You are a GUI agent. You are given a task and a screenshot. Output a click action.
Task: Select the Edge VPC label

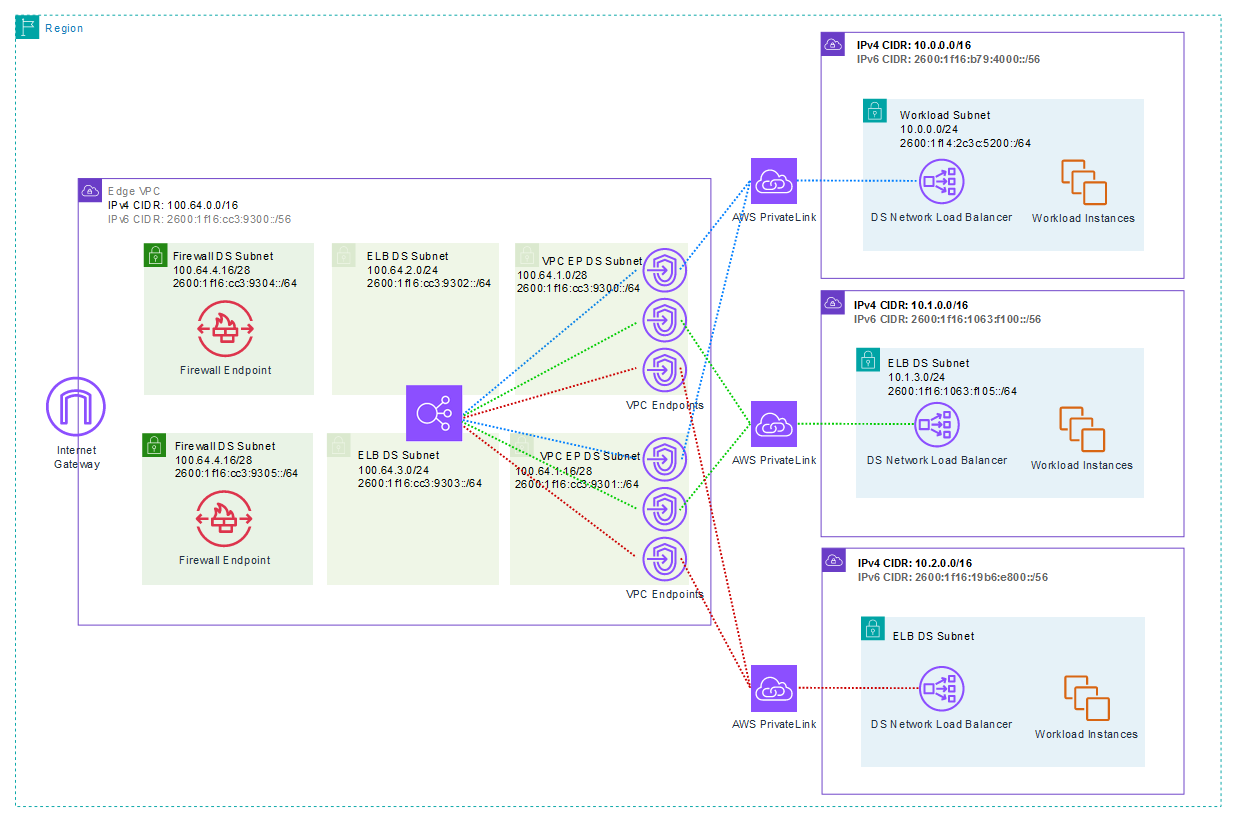tap(134, 190)
